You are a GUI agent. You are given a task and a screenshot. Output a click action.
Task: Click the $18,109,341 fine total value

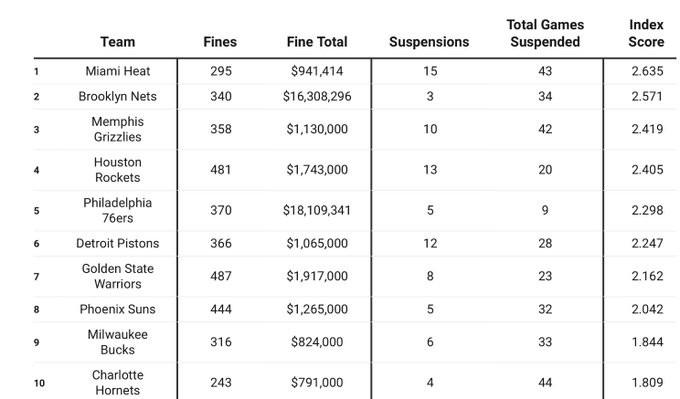317,210
